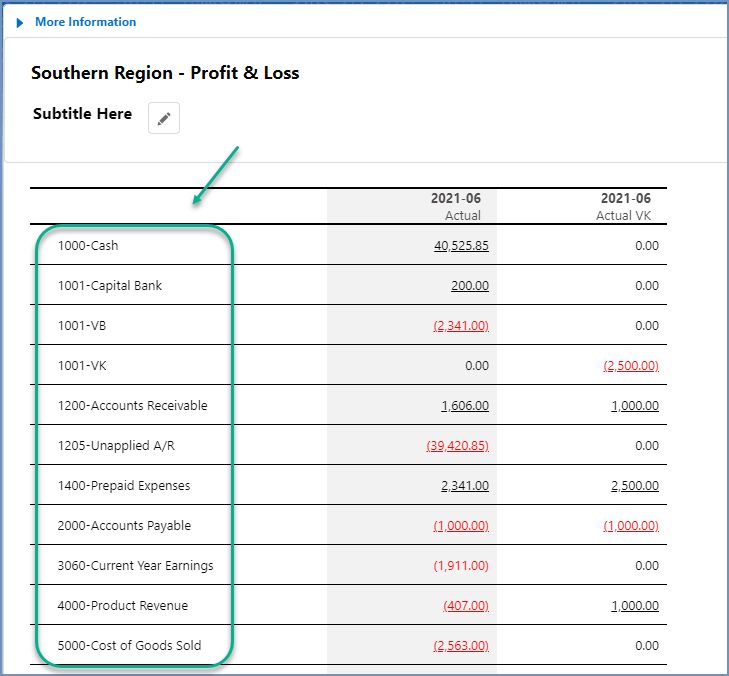Open the 40,525.85 Cash actual value
Screen dimensions: 729x676
(x=461, y=245)
